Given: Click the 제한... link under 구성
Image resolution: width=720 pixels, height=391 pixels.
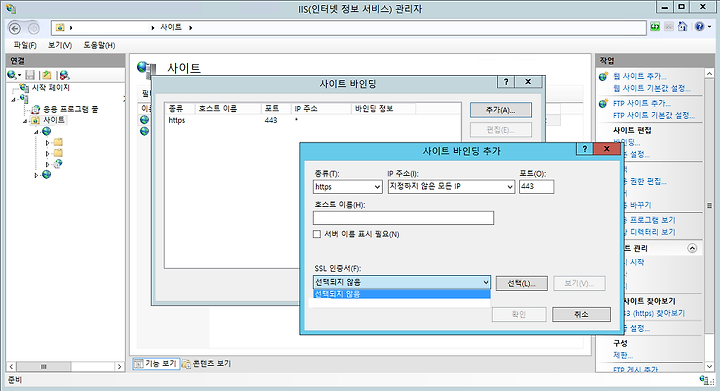Looking at the screenshot, I should [623, 355].
